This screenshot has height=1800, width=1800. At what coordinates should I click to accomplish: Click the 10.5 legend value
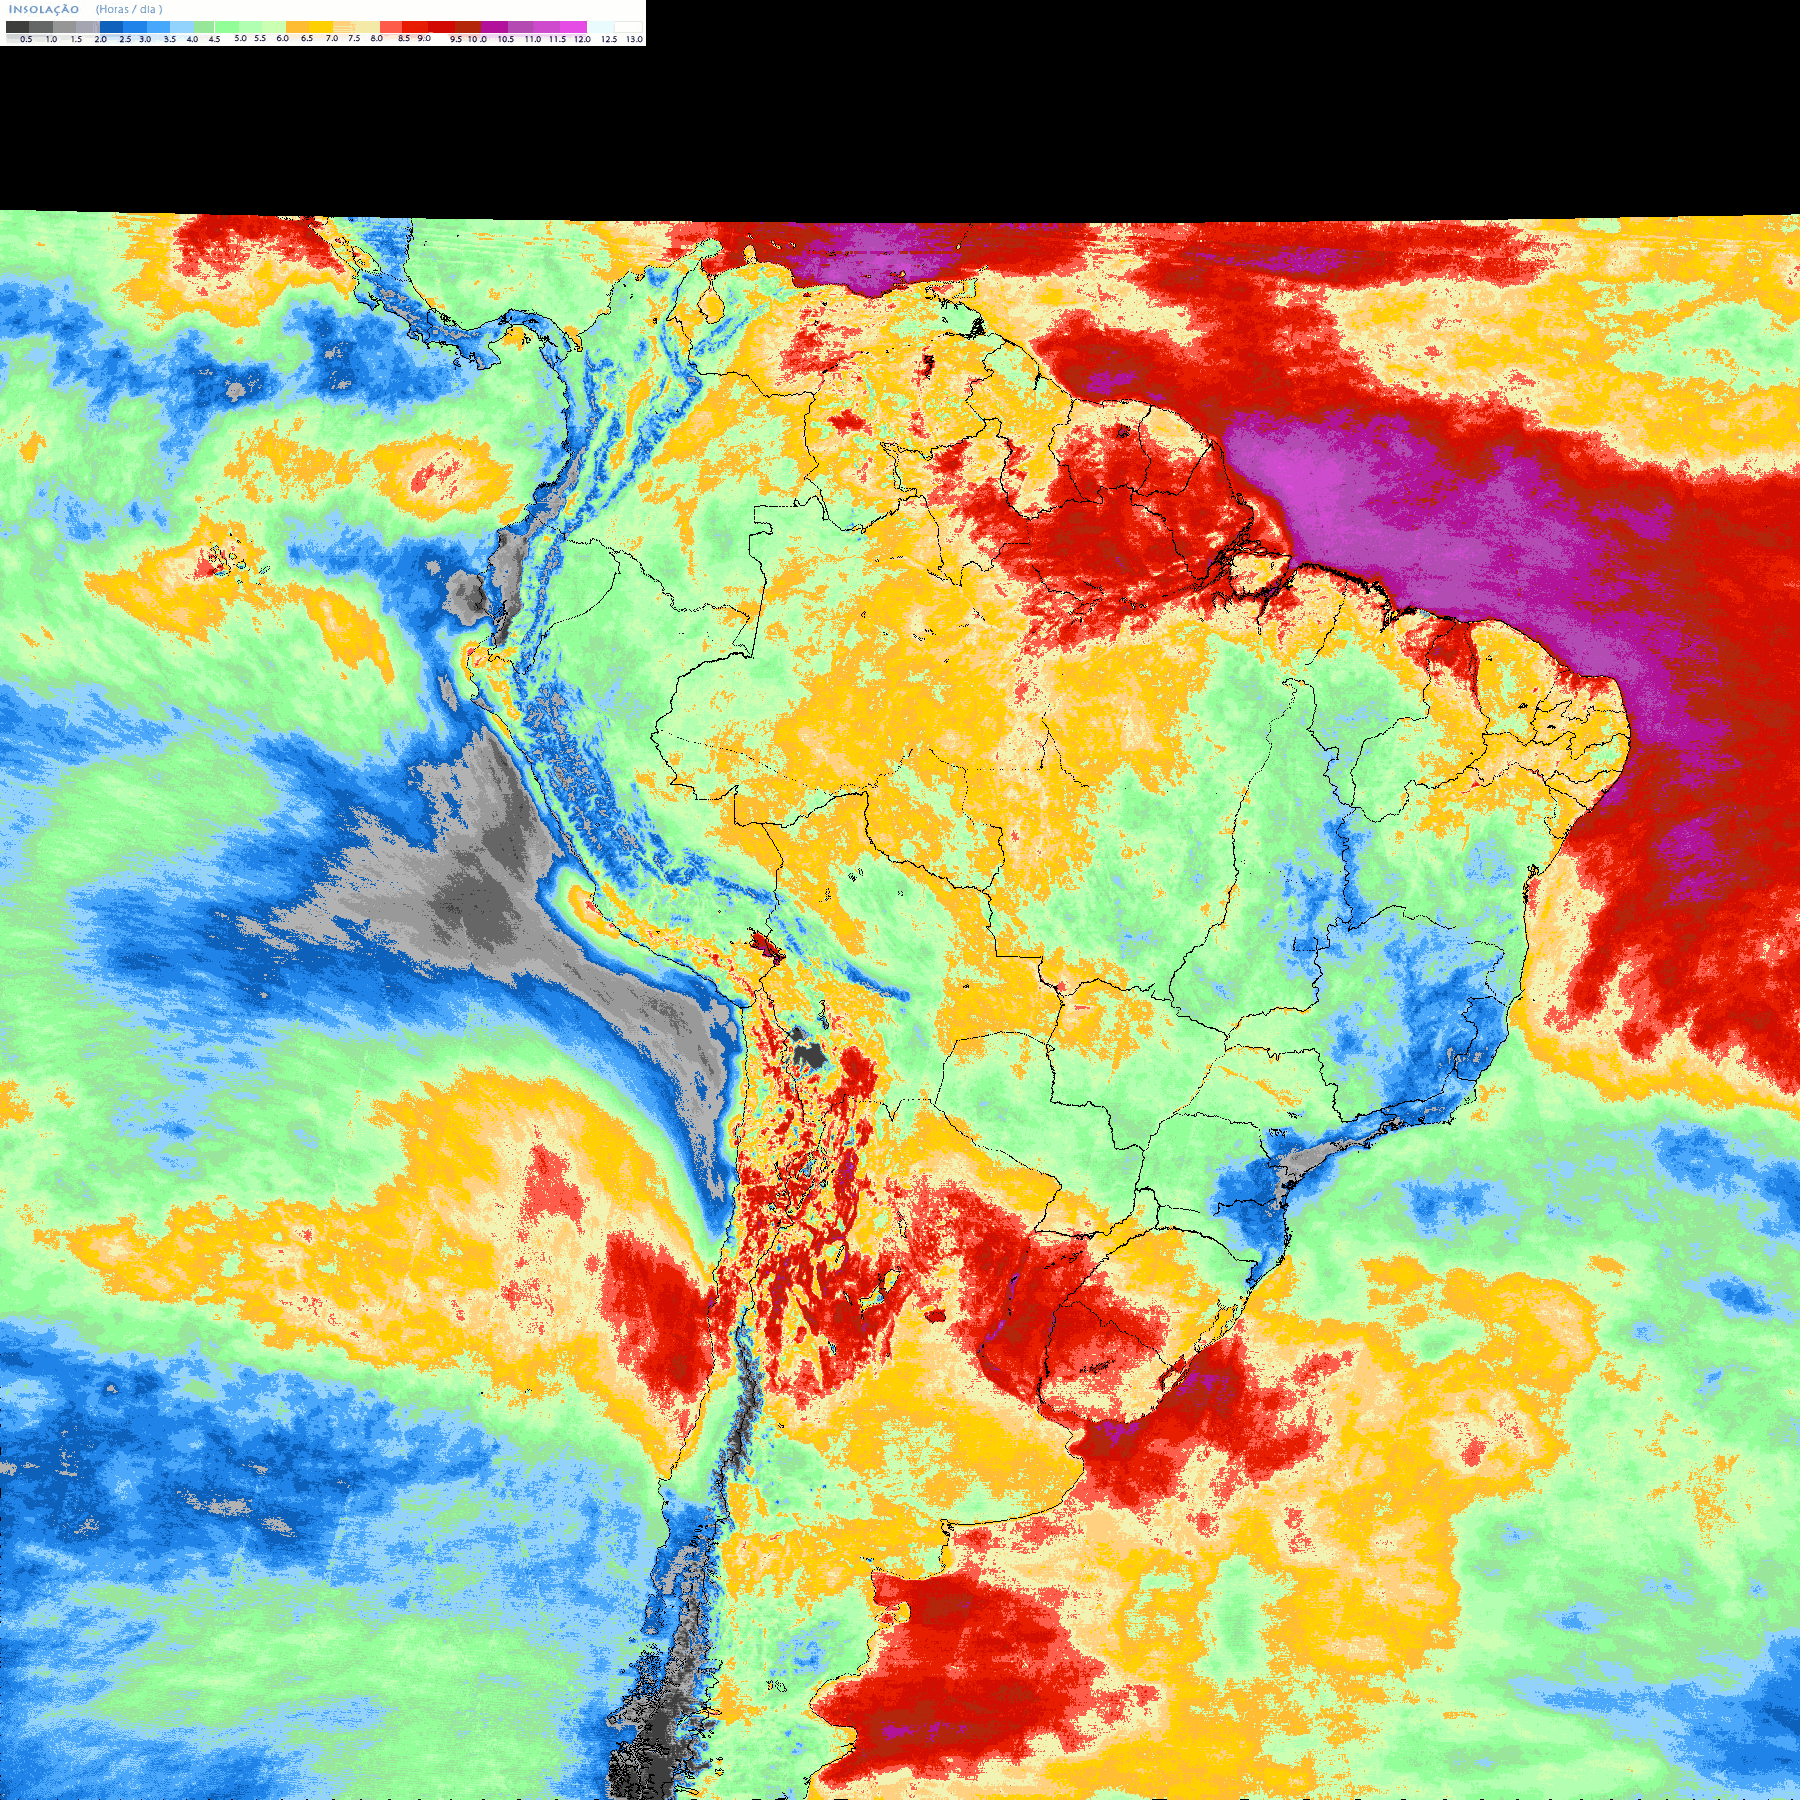pos(506,39)
